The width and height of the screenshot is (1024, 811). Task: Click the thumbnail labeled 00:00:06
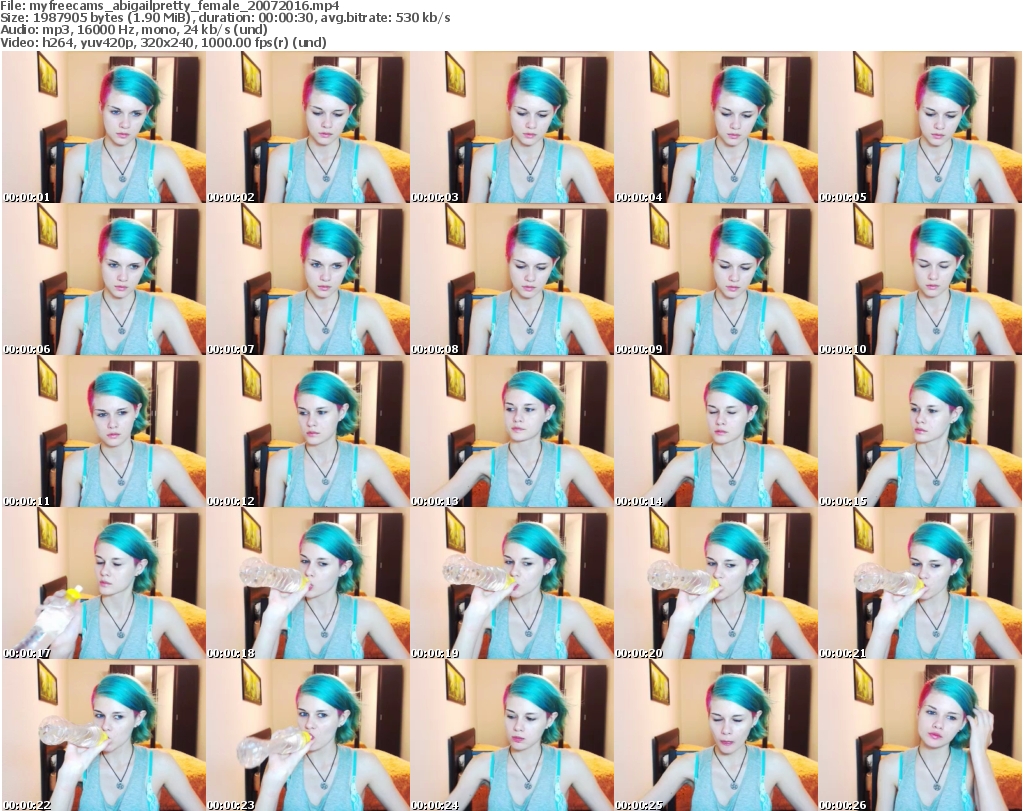coord(104,279)
